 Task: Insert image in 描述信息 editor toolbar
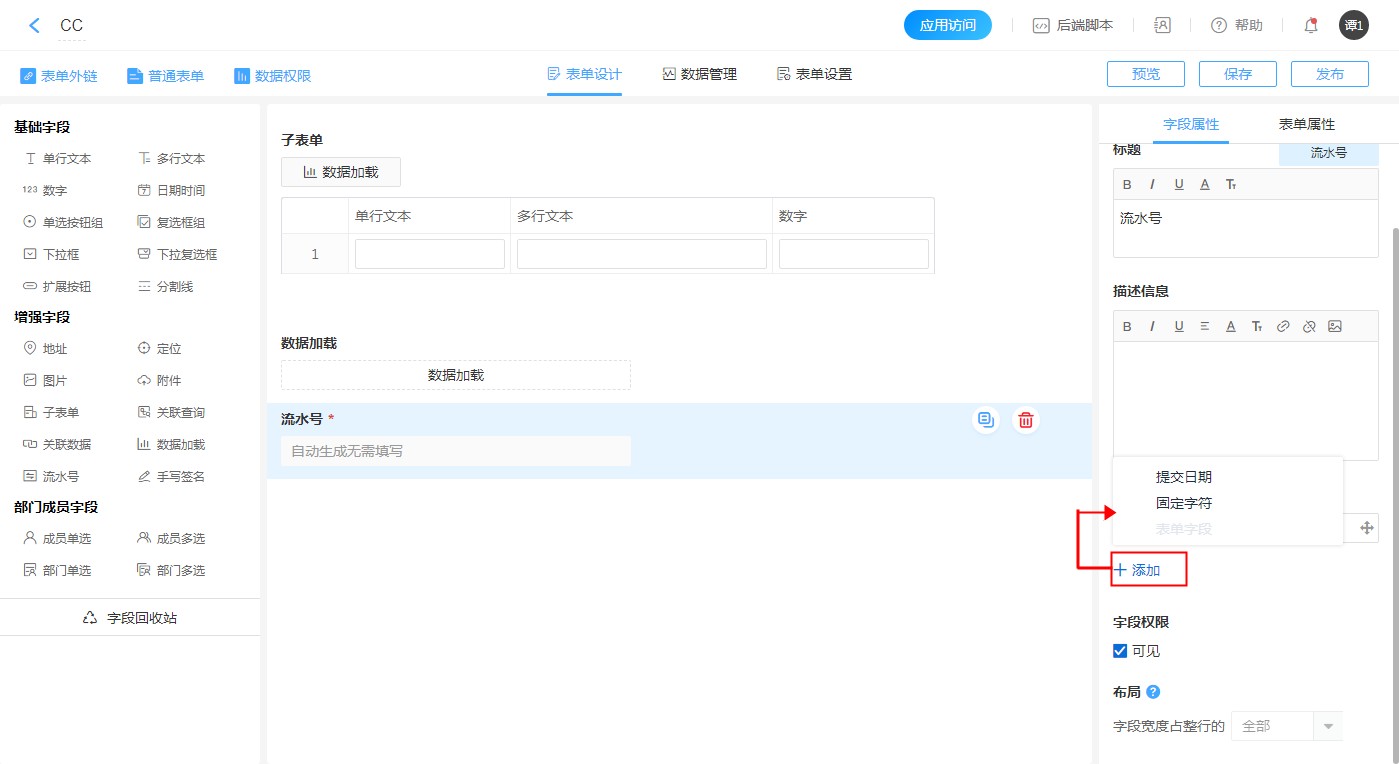1335,326
